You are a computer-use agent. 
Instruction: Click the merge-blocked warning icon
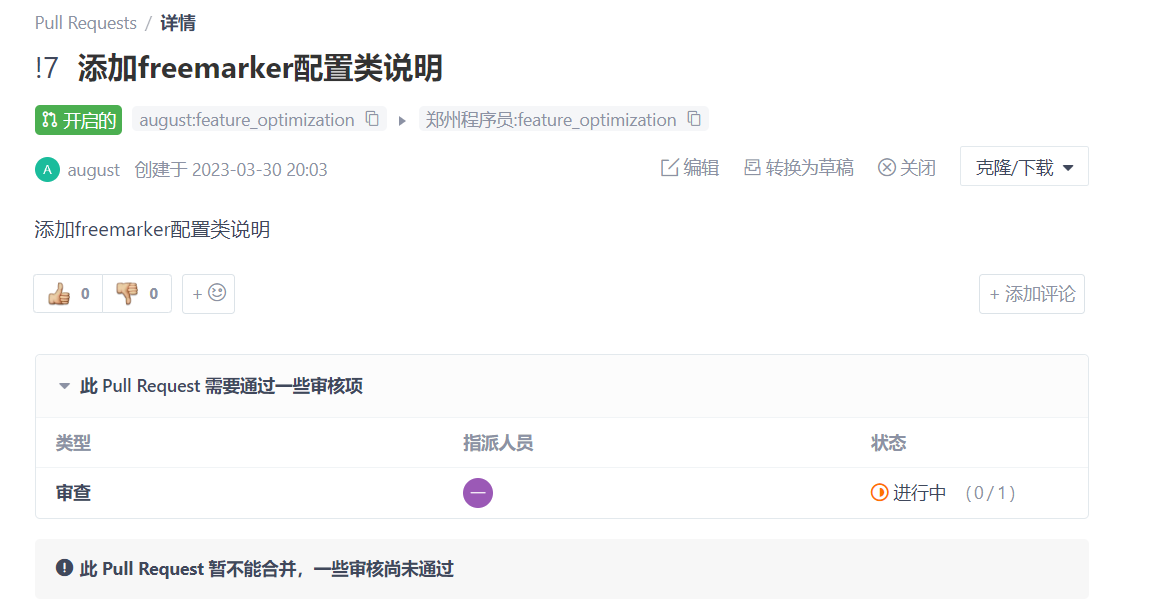65,569
